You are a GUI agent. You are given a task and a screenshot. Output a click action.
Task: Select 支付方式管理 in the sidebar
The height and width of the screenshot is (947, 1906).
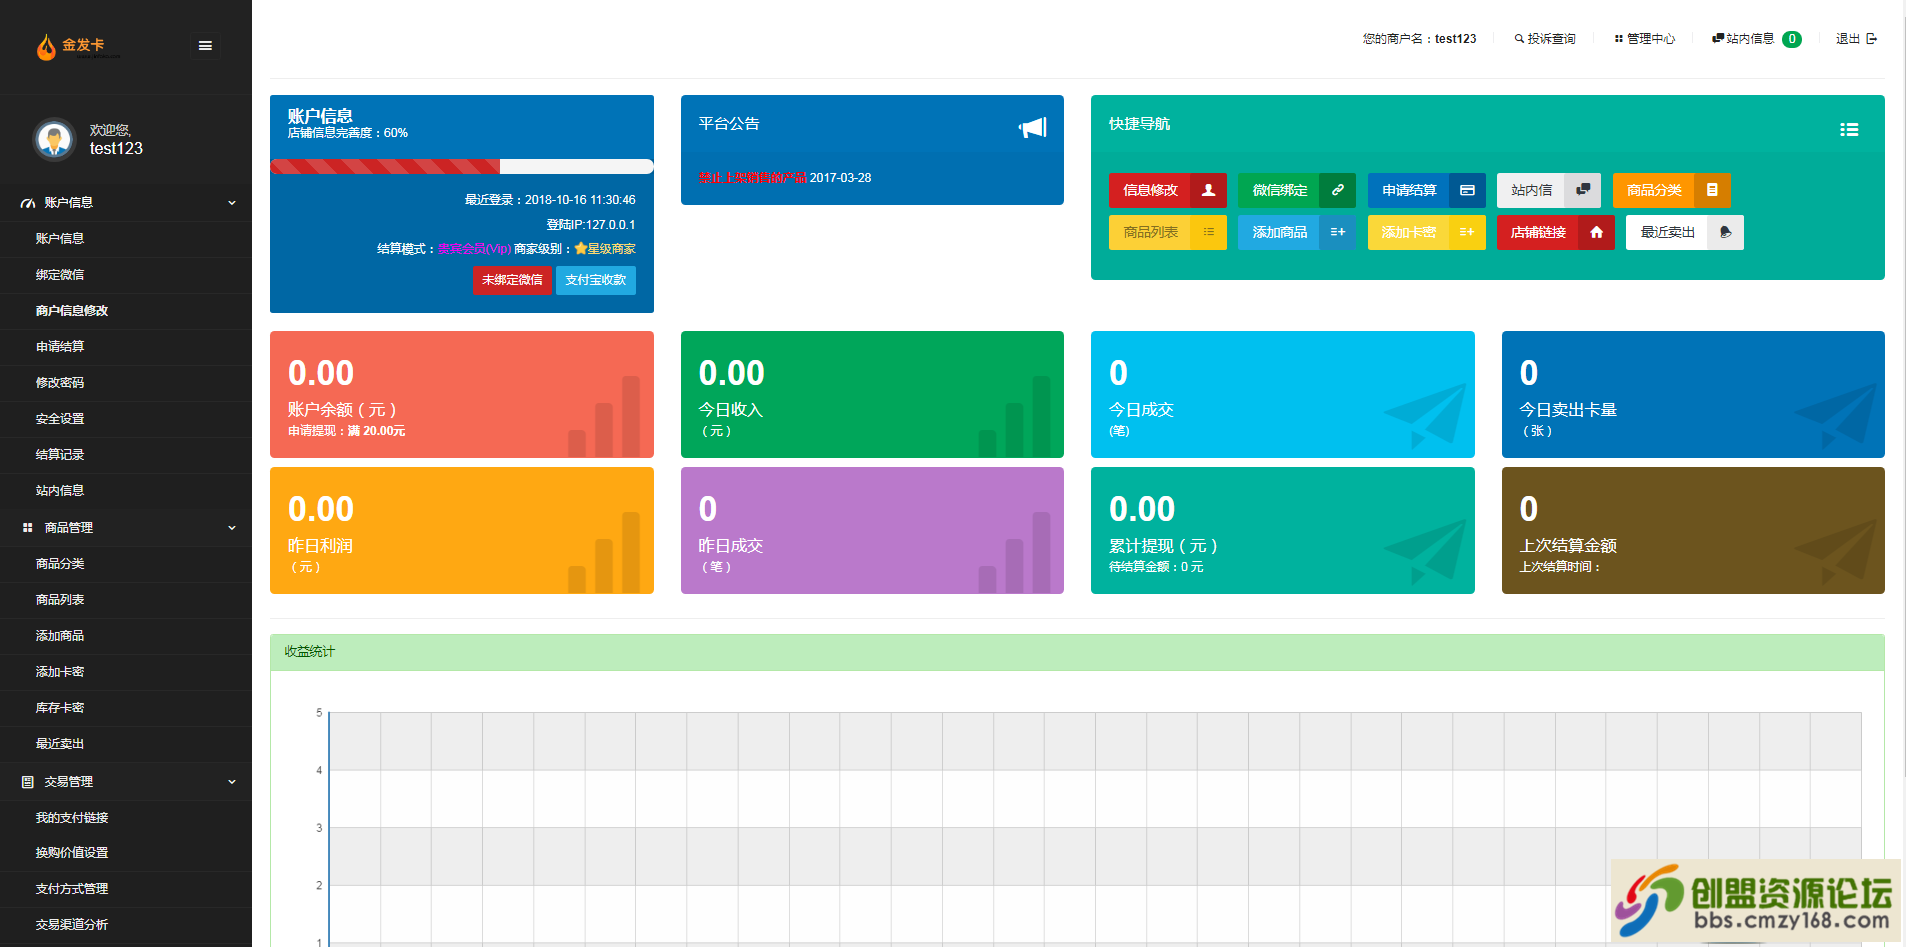point(126,889)
